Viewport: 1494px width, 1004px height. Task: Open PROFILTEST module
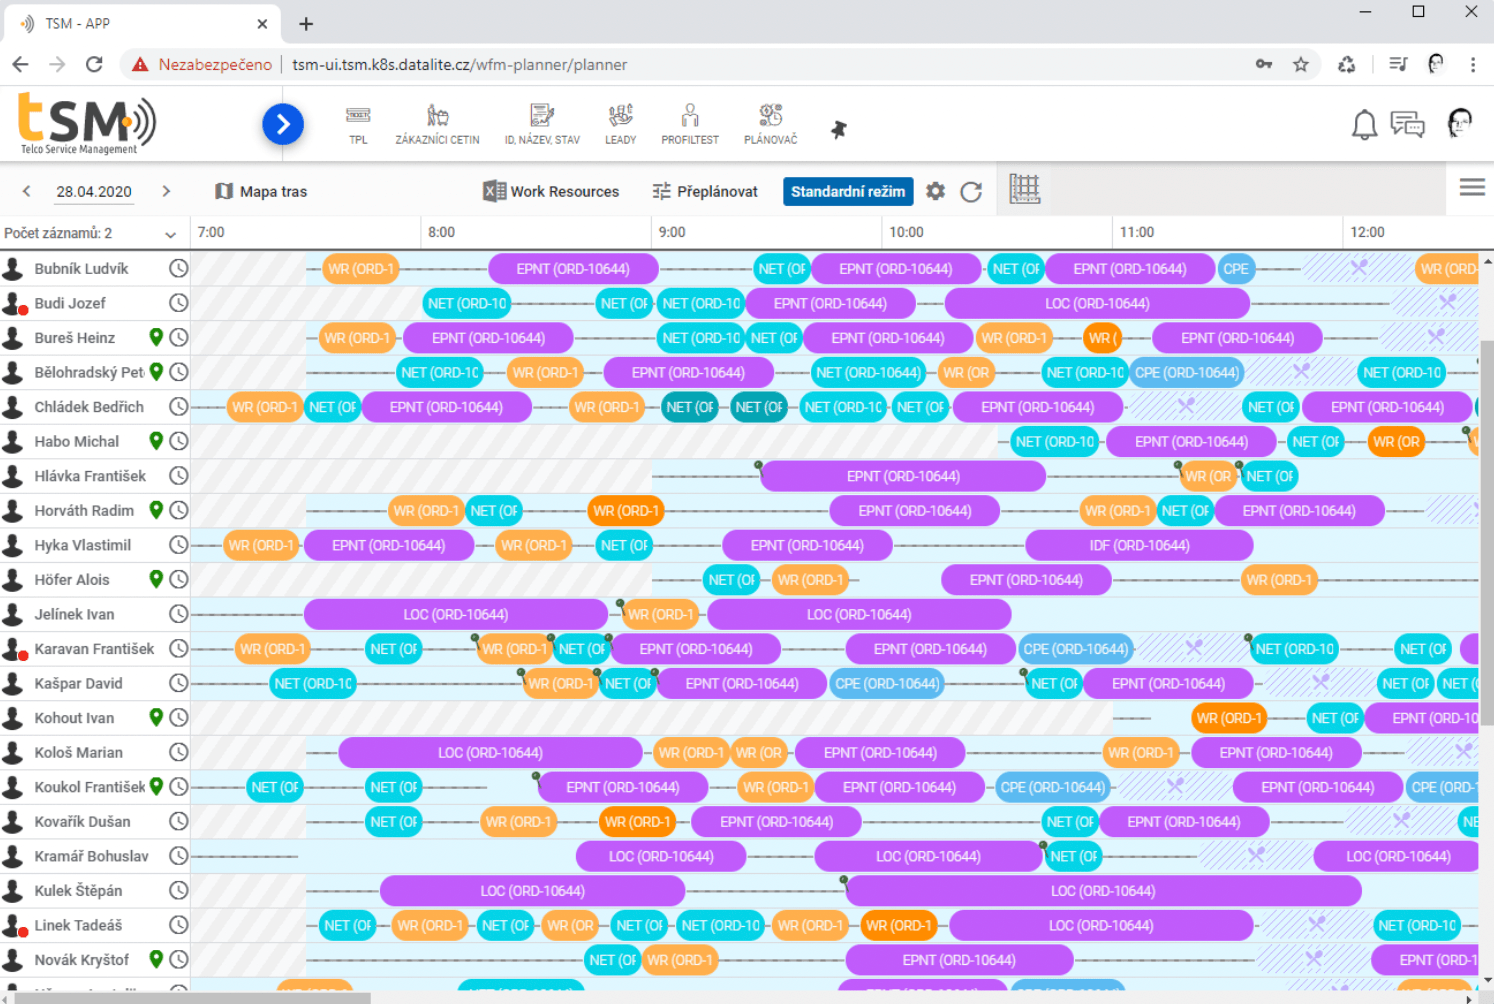coord(690,125)
